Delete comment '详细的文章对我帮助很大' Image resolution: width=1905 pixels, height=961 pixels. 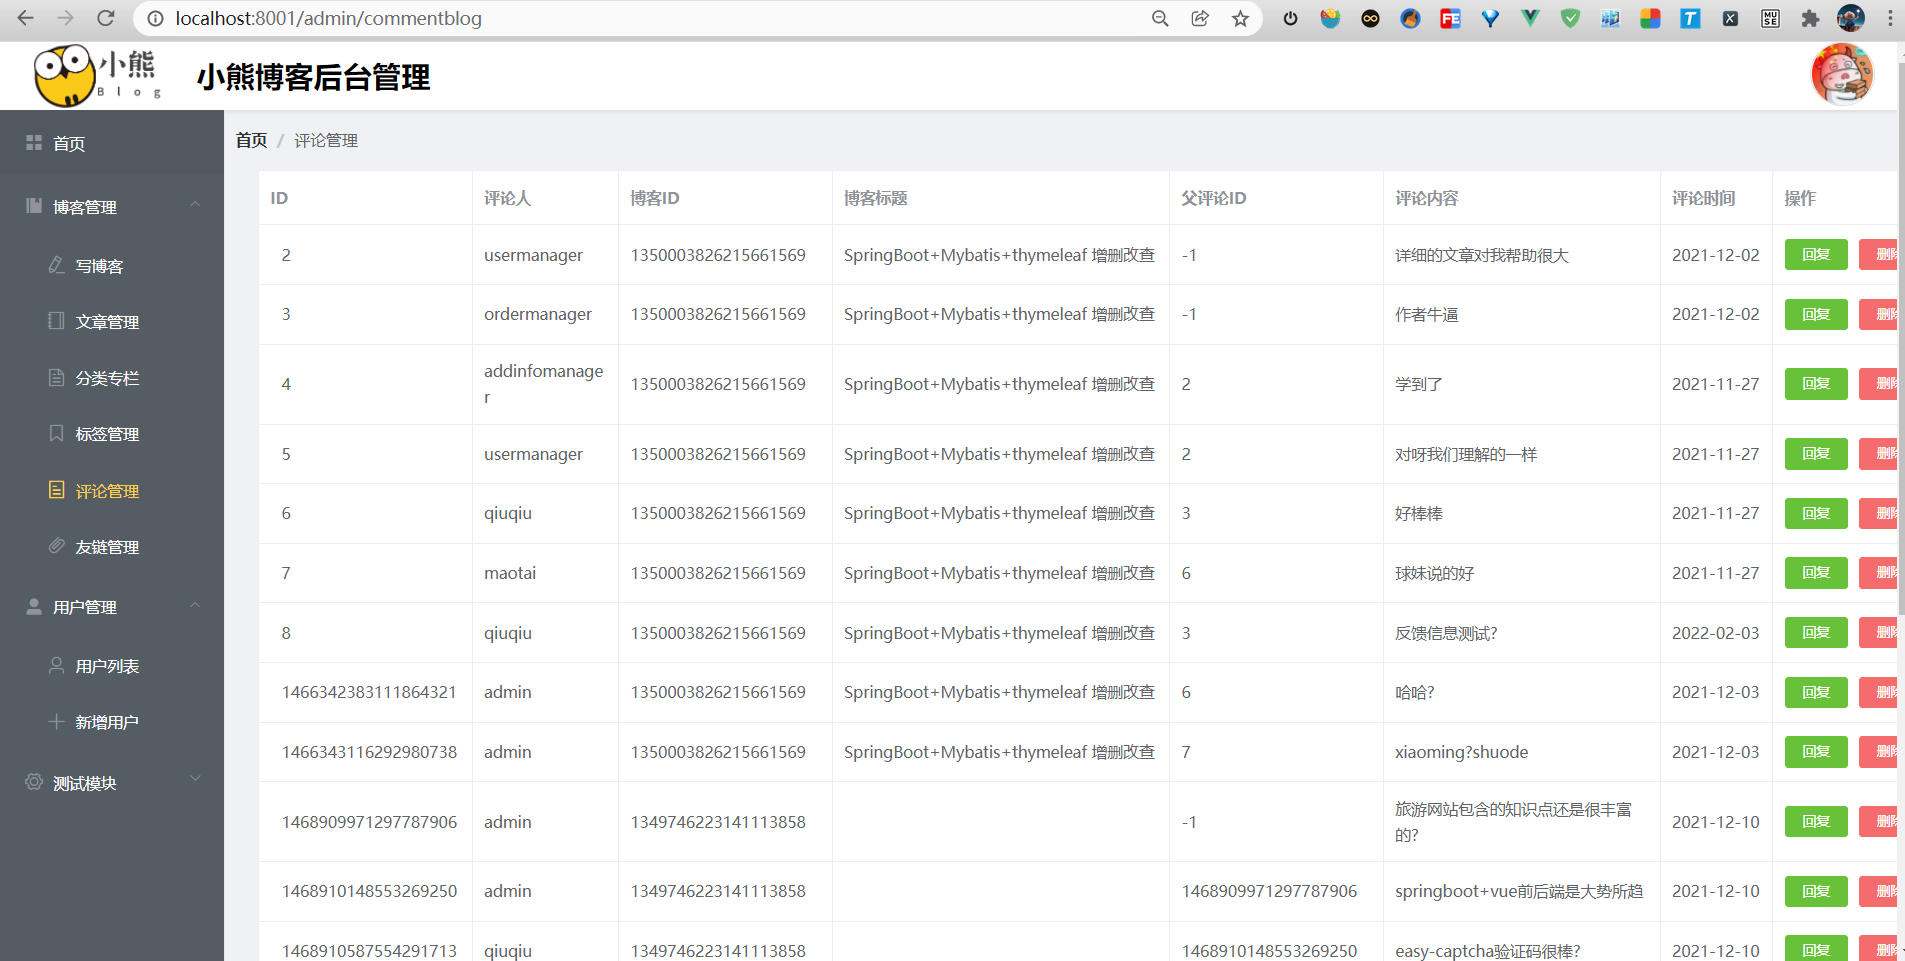(x=1878, y=254)
